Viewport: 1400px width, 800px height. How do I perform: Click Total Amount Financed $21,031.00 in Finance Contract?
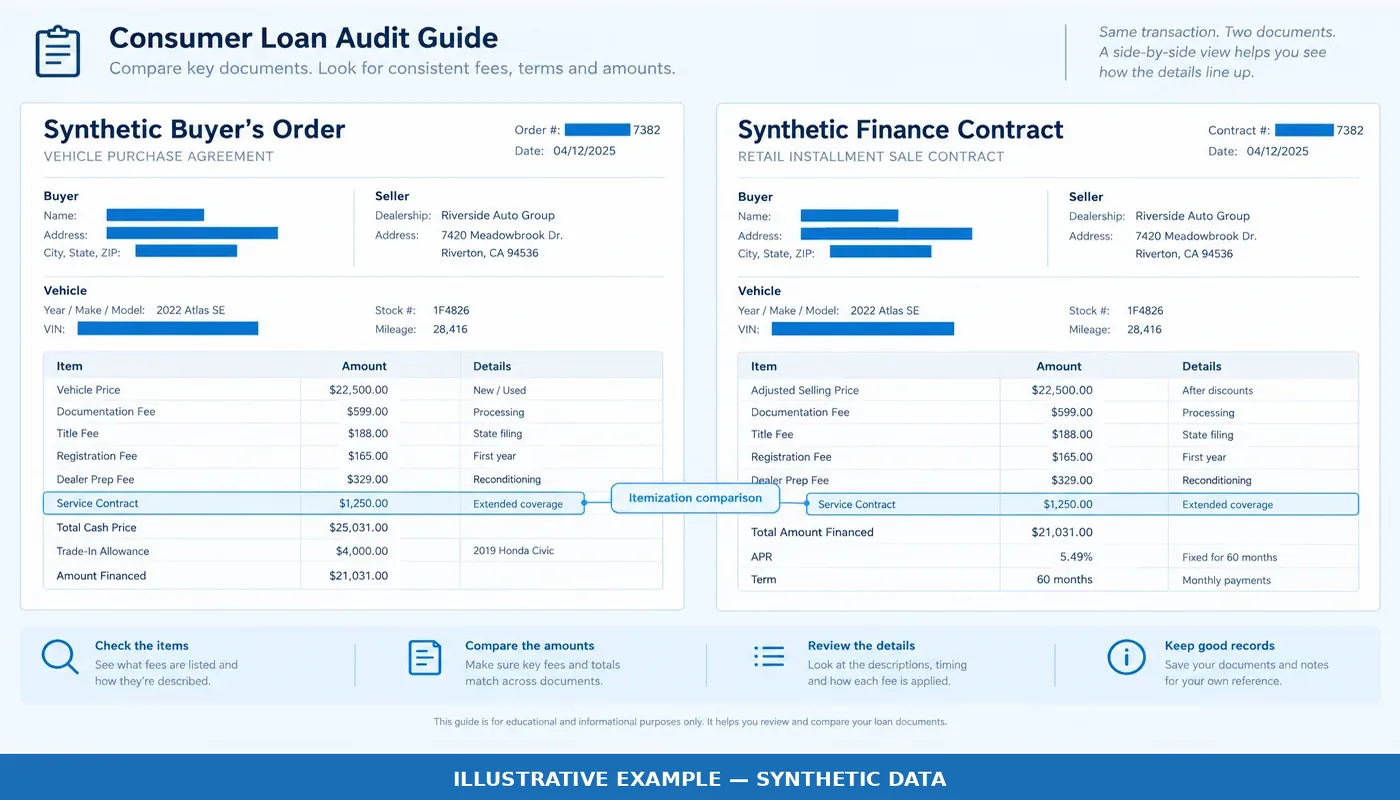point(1062,532)
